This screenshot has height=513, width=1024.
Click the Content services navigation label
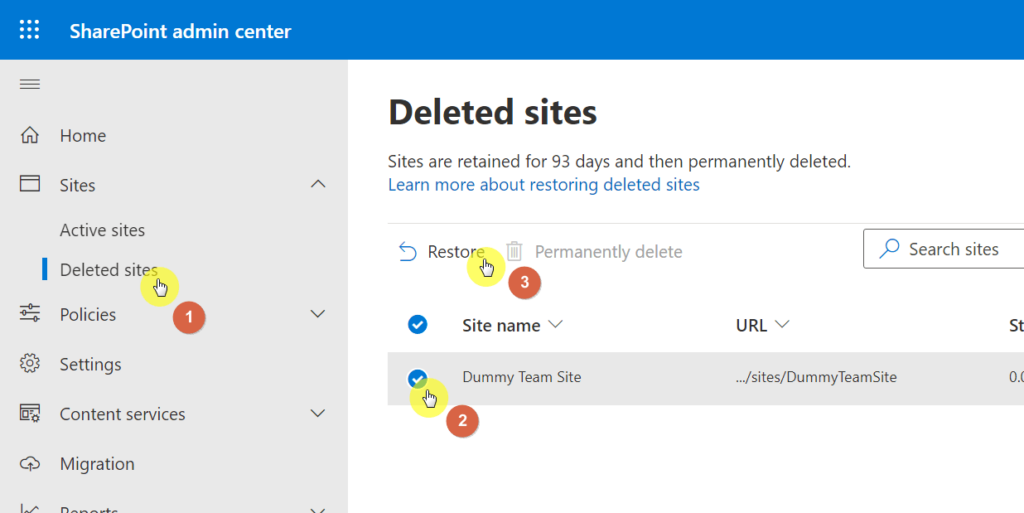(122, 414)
